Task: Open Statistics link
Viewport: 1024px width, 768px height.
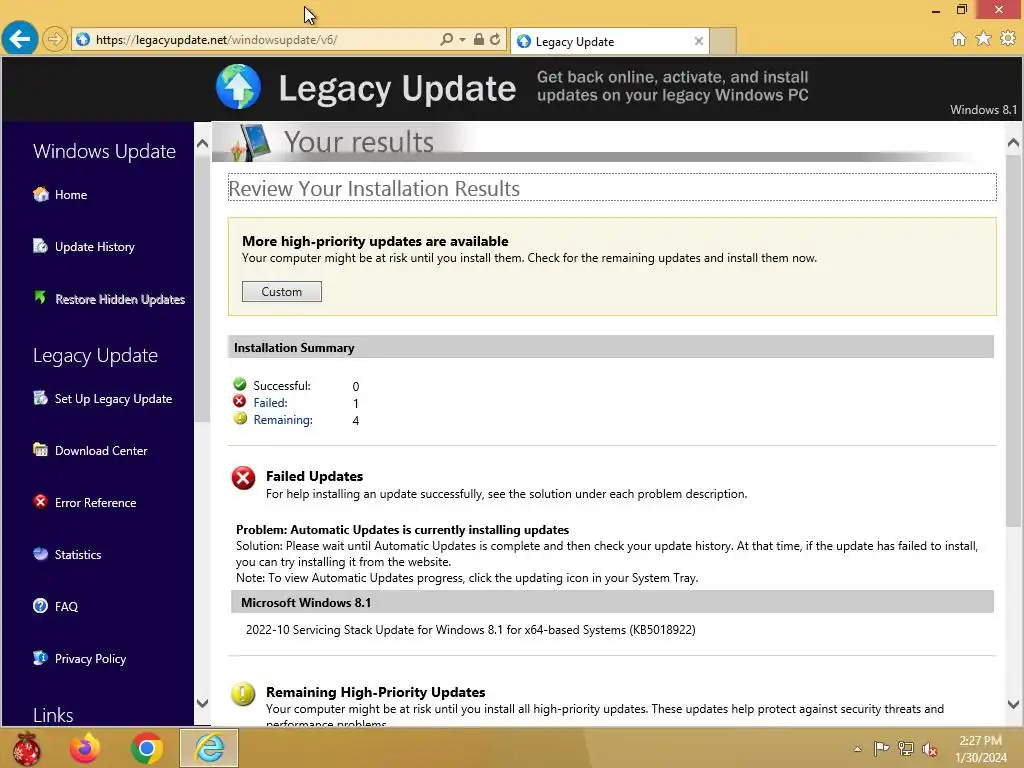Action: click(78, 554)
